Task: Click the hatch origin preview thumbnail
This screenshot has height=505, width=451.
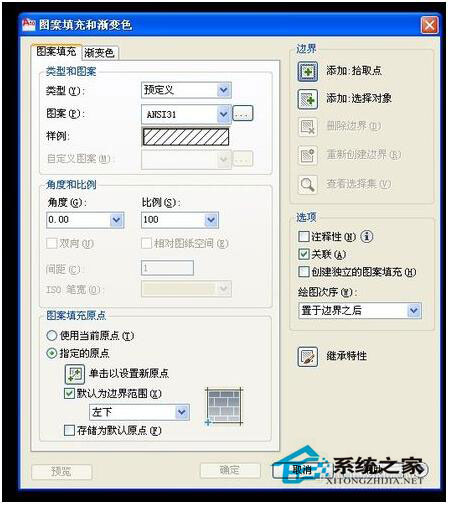Action: pyautogui.click(x=224, y=406)
